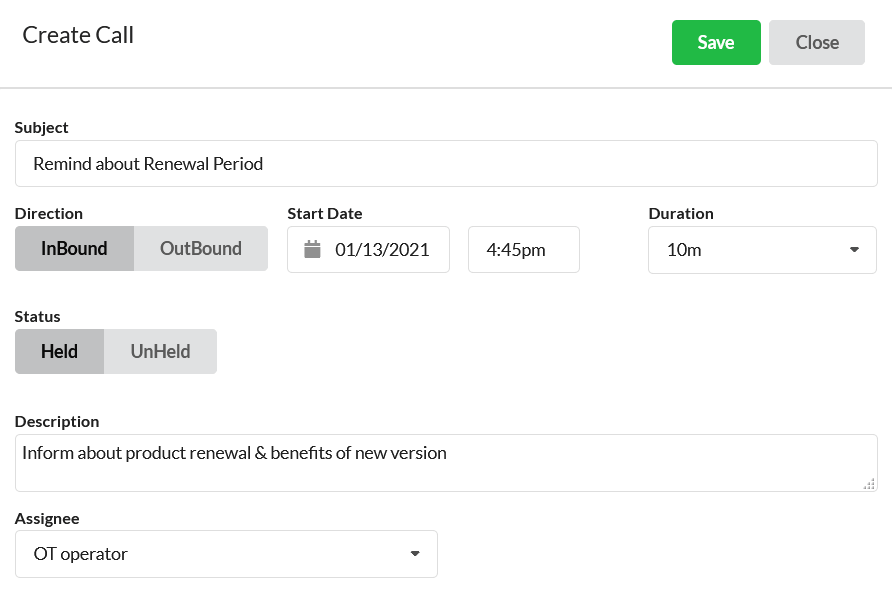Screen dimensions: 892x589
Task: Click the calendar icon in Start Date
Action: pyautogui.click(x=312, y=249)
